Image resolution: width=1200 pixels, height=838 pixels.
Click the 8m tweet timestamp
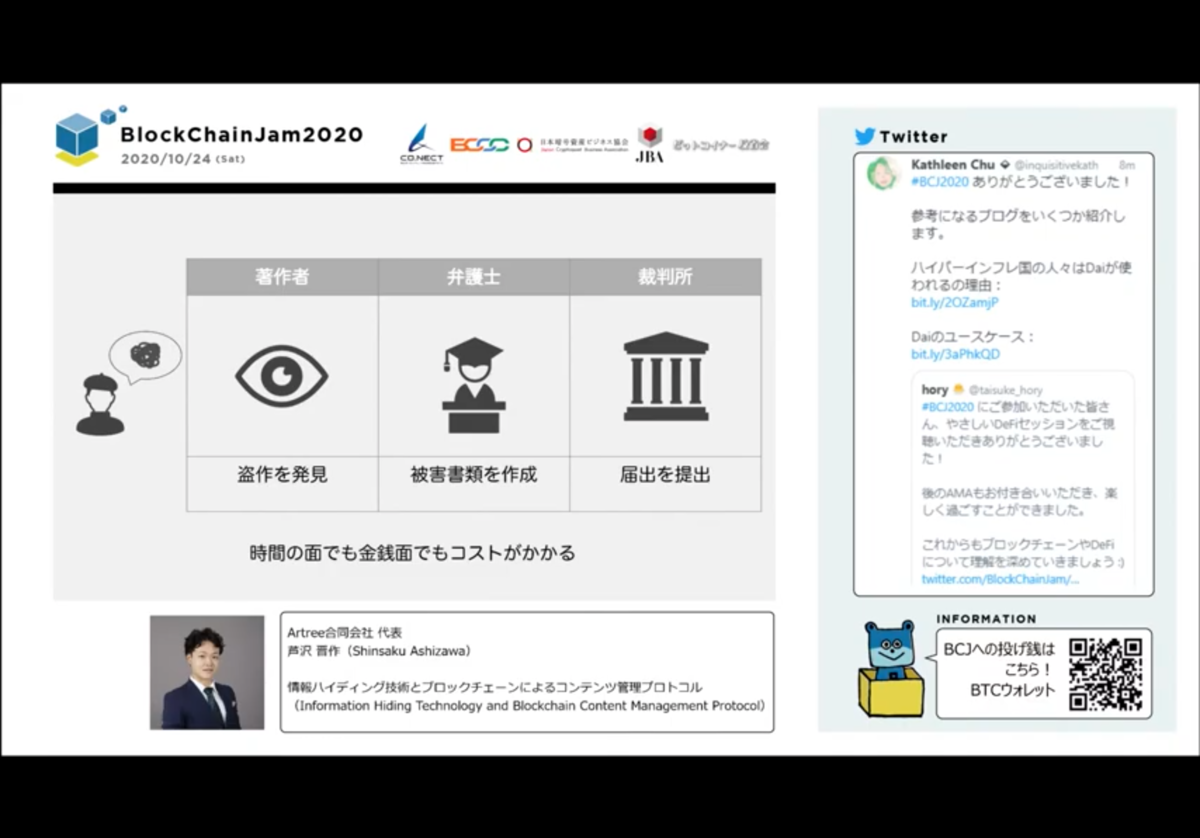[x=1127, y=165]
